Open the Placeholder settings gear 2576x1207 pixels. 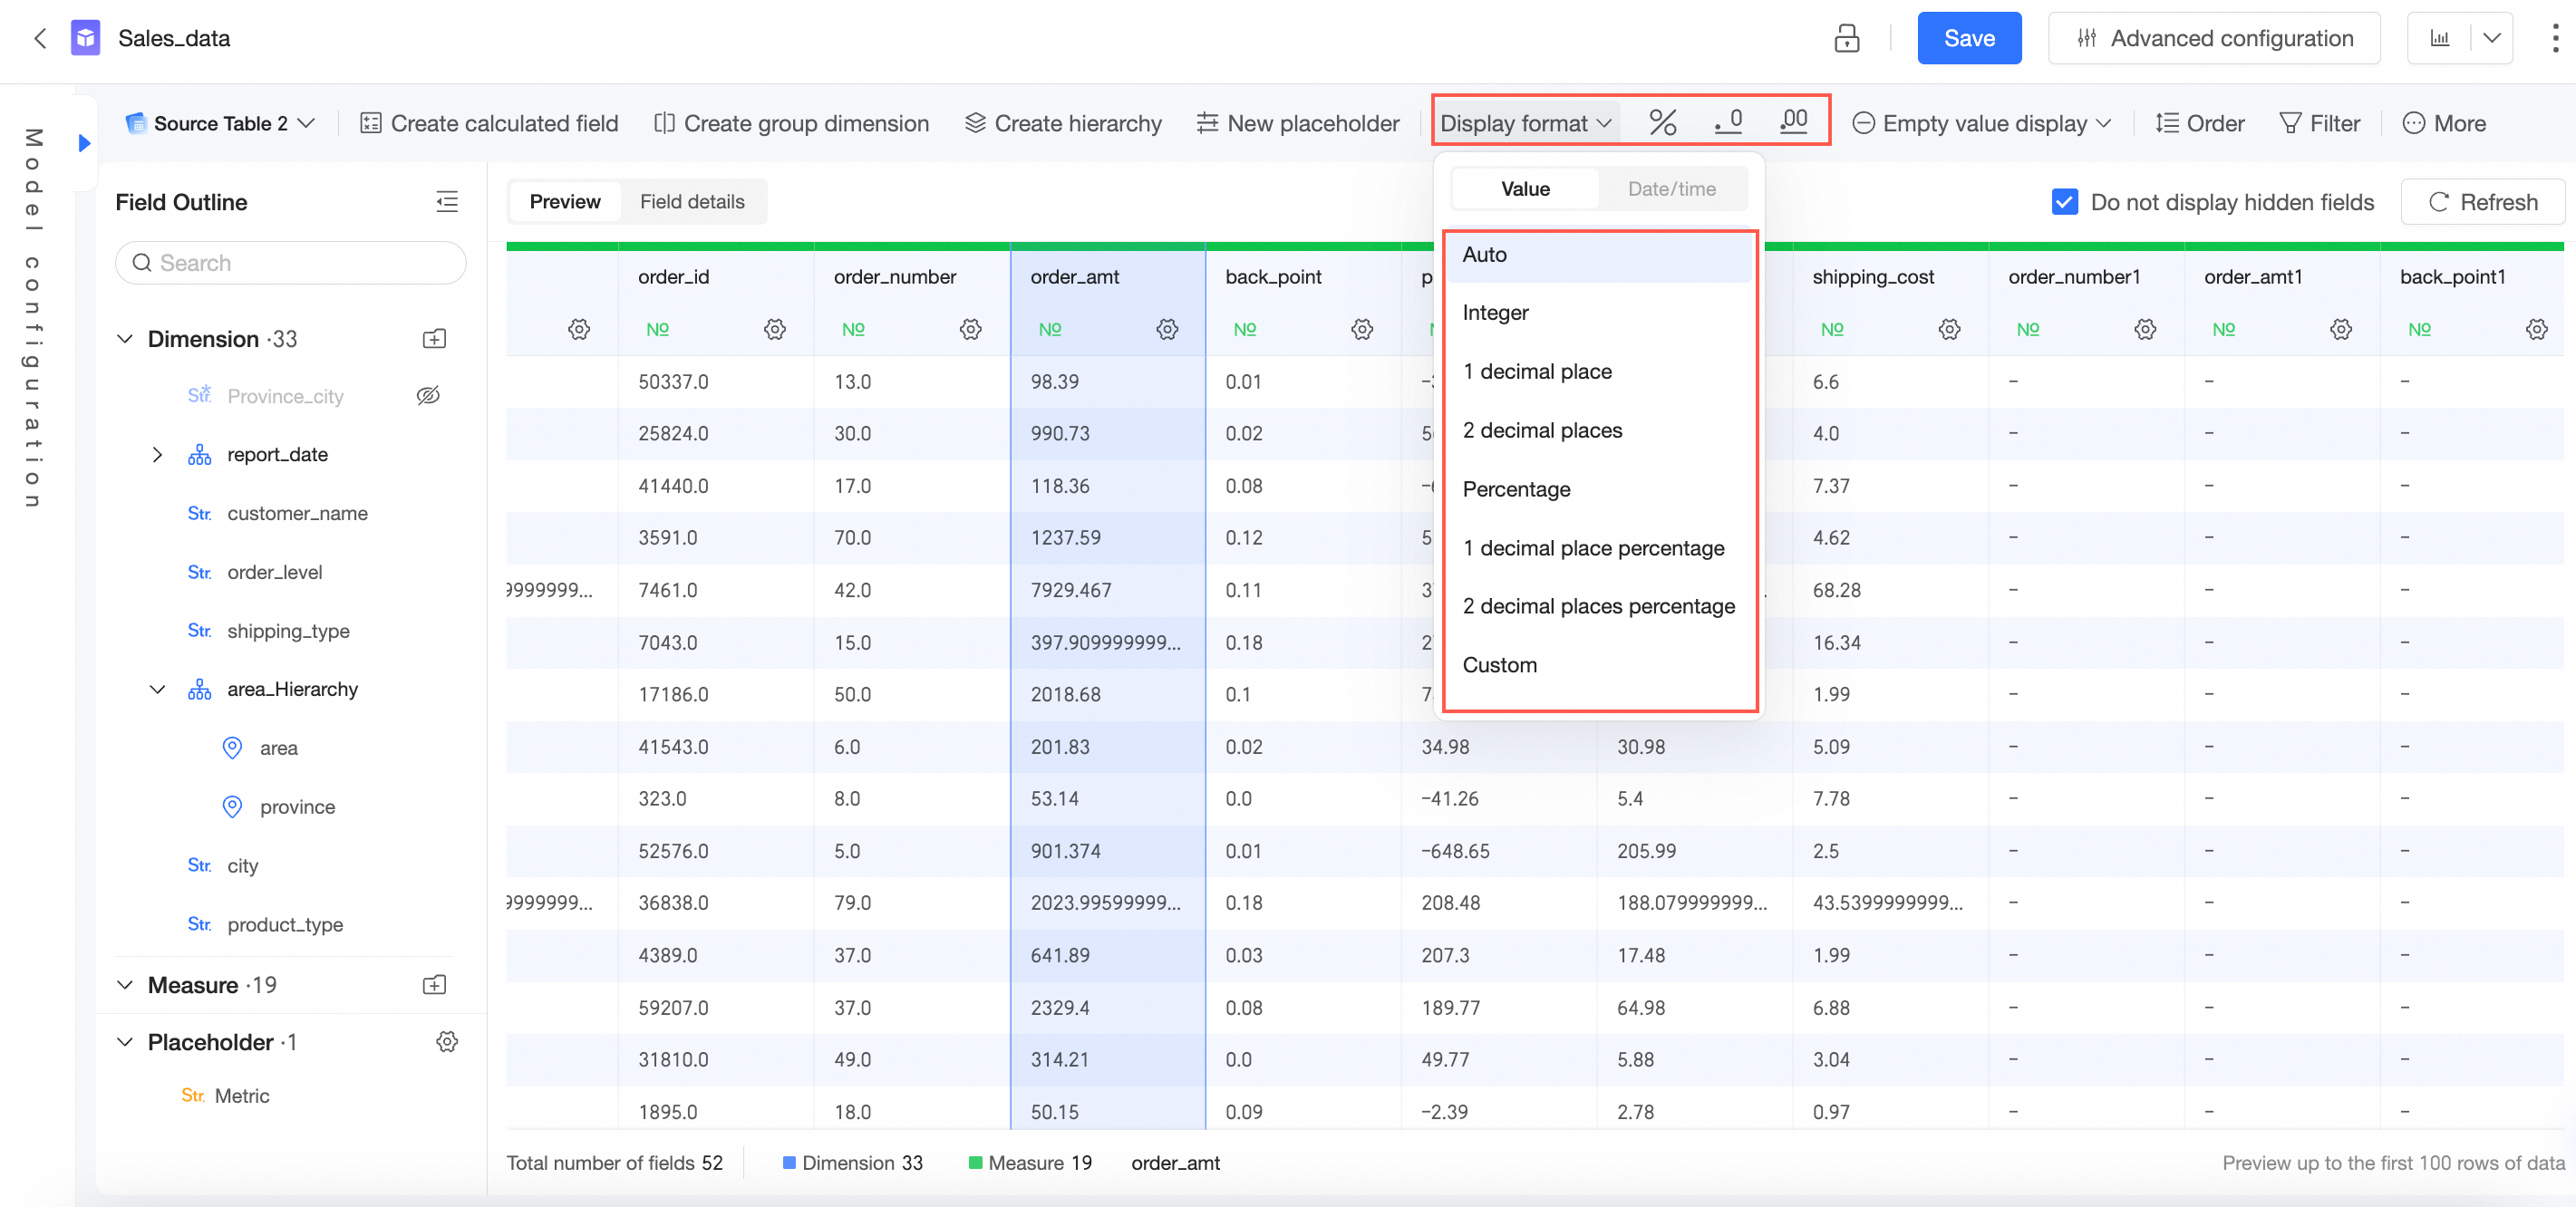pos(446,1042)
